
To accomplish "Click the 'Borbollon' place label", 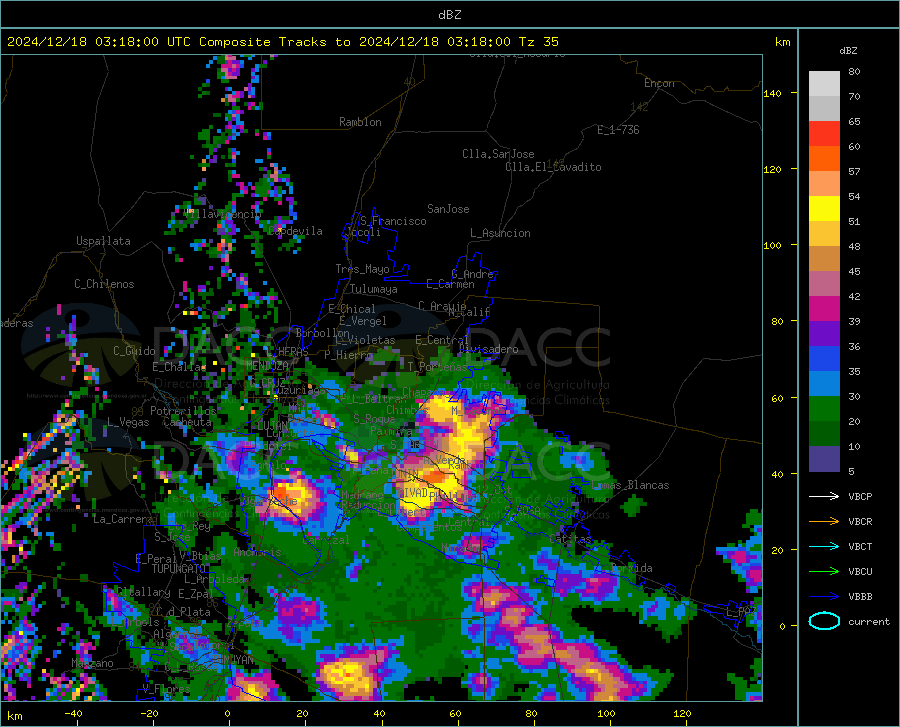I will coord(323,333).
